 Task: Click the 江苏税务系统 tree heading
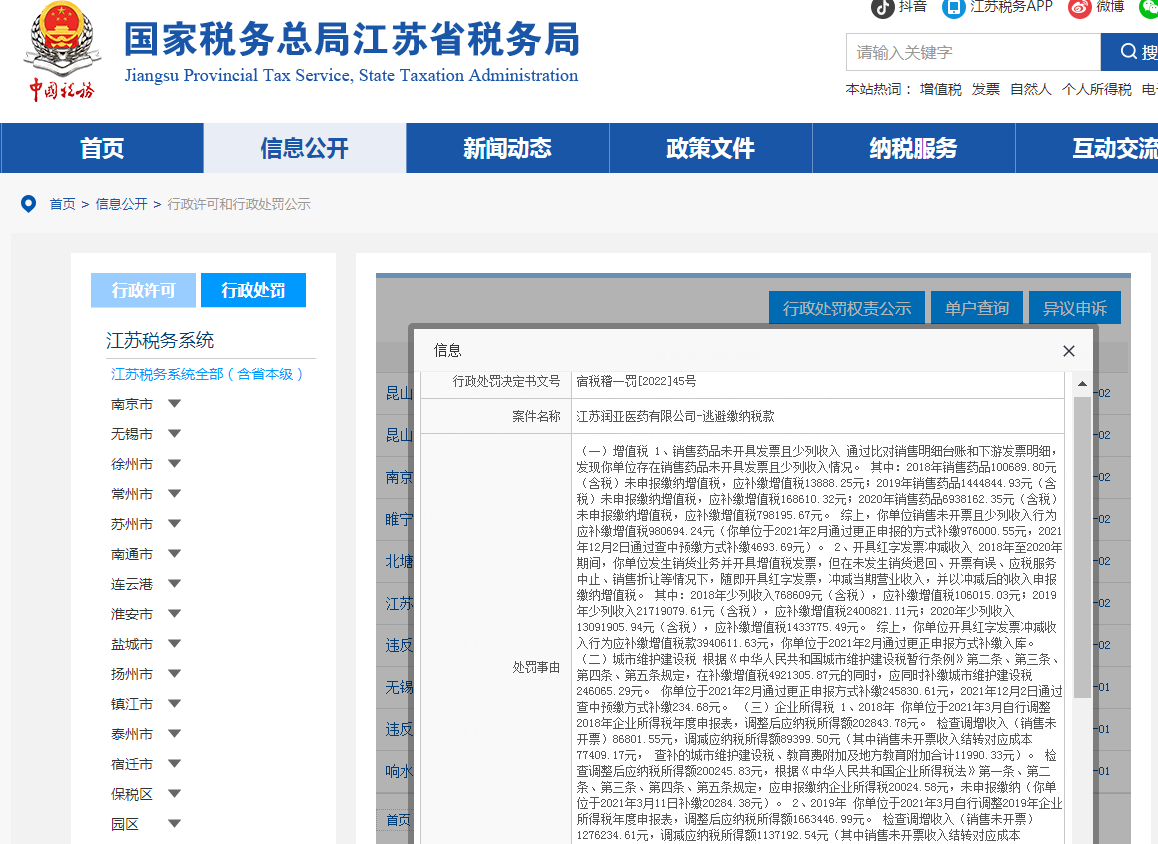tap(160, 340)
